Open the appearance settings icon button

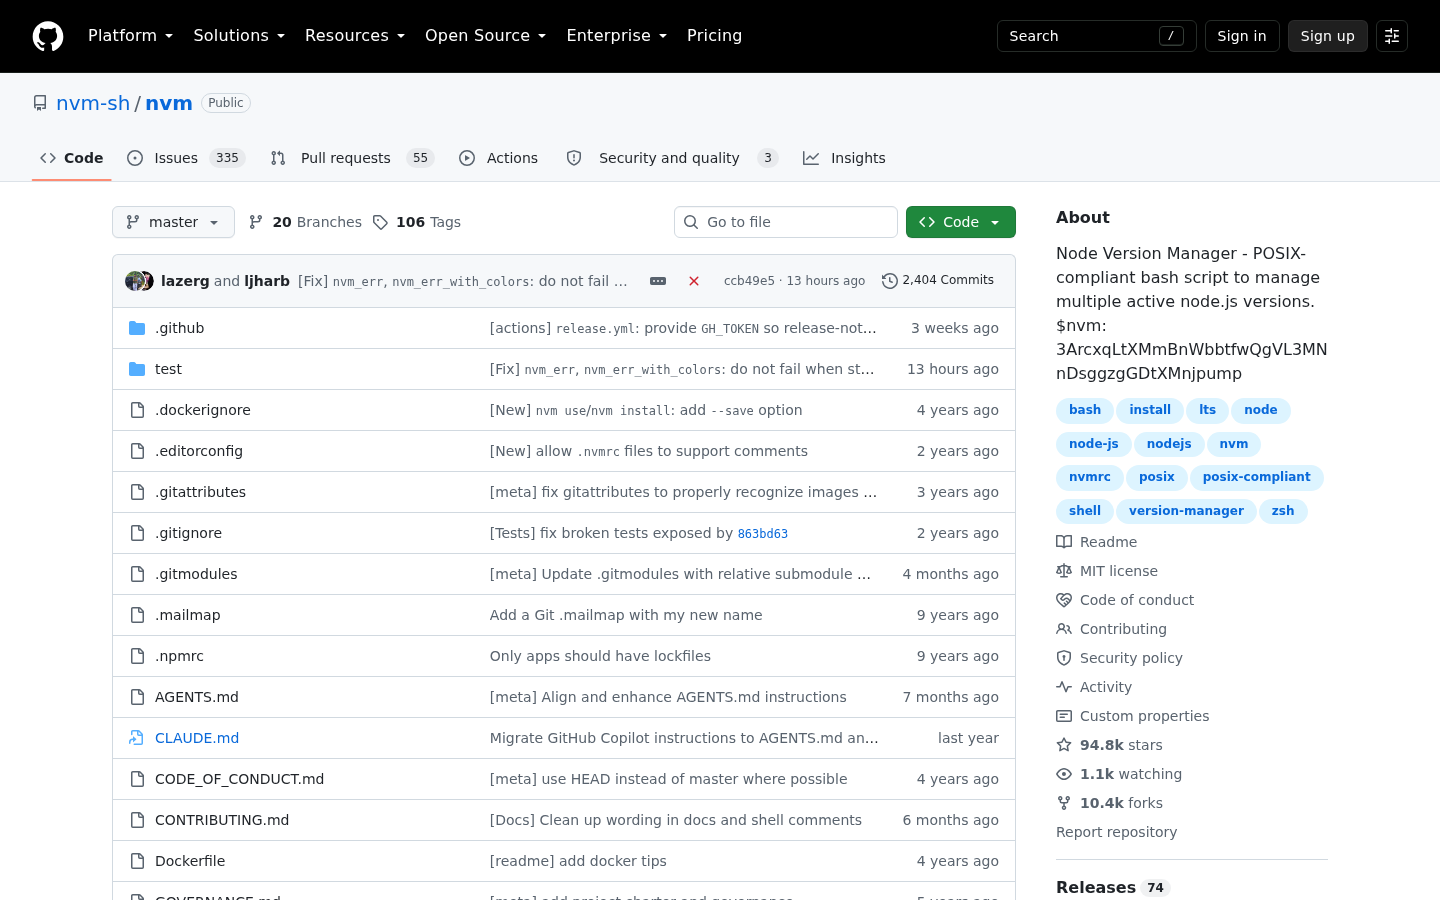[x=1392, y=36]
